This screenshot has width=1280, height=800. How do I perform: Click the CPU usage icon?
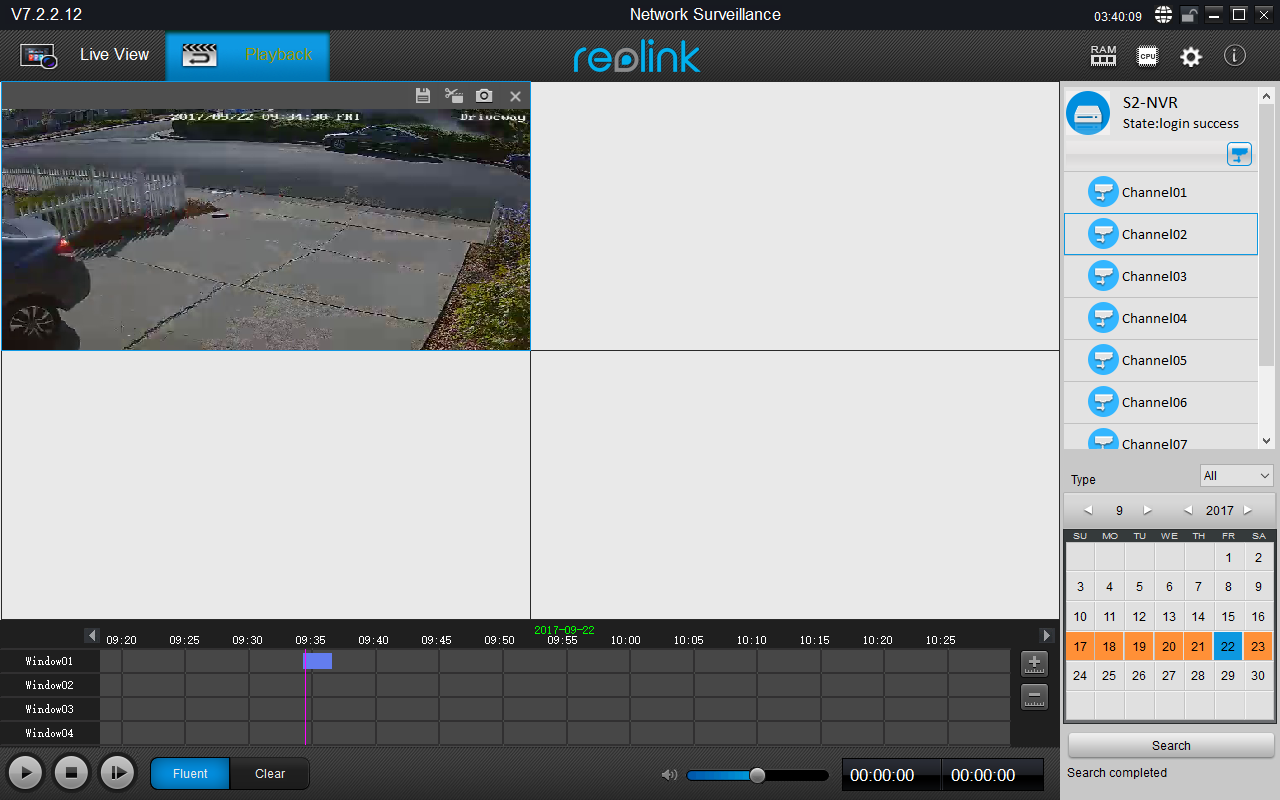[1147, 56]
